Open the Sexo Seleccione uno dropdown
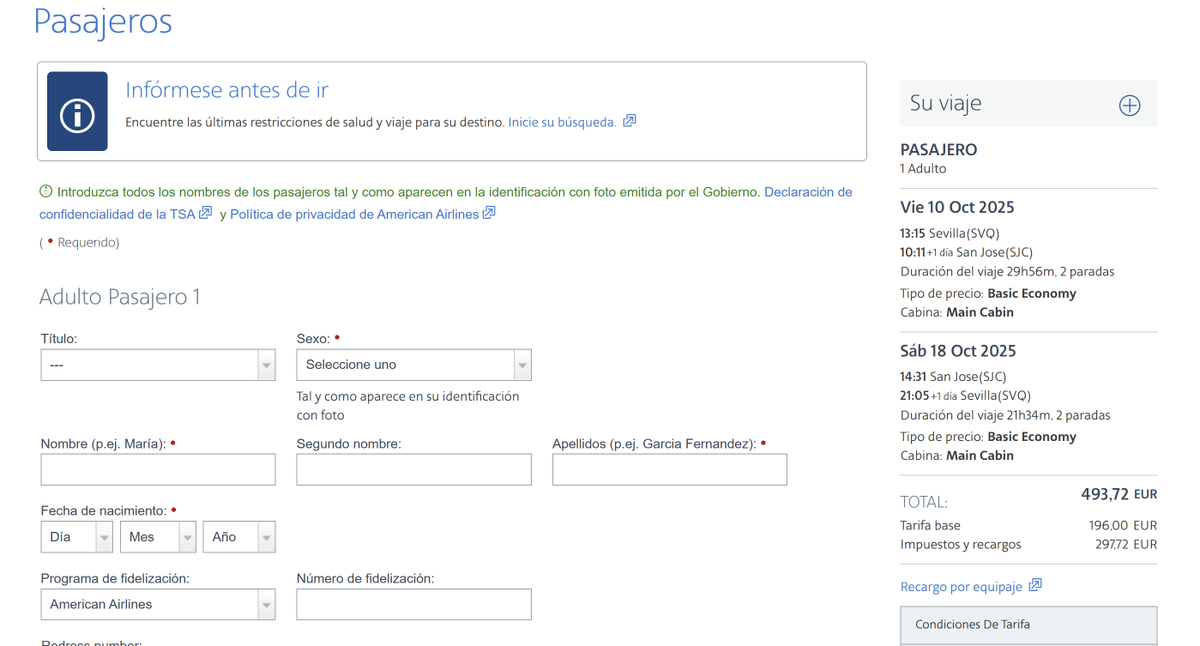This screenshot has height=646, width=1200. 414,365
